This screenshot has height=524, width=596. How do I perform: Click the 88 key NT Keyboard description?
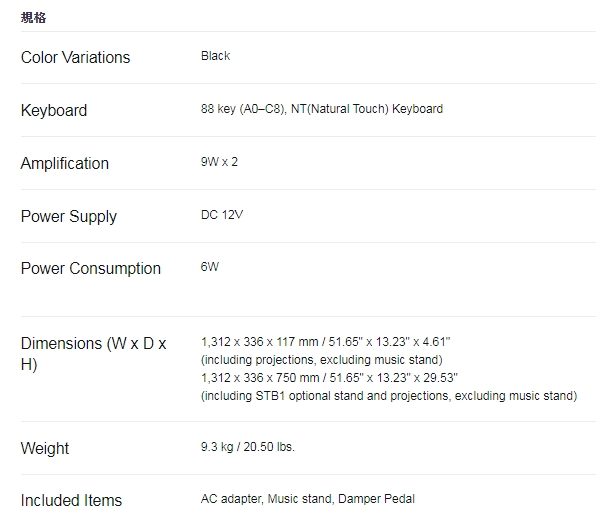point(322,109)
